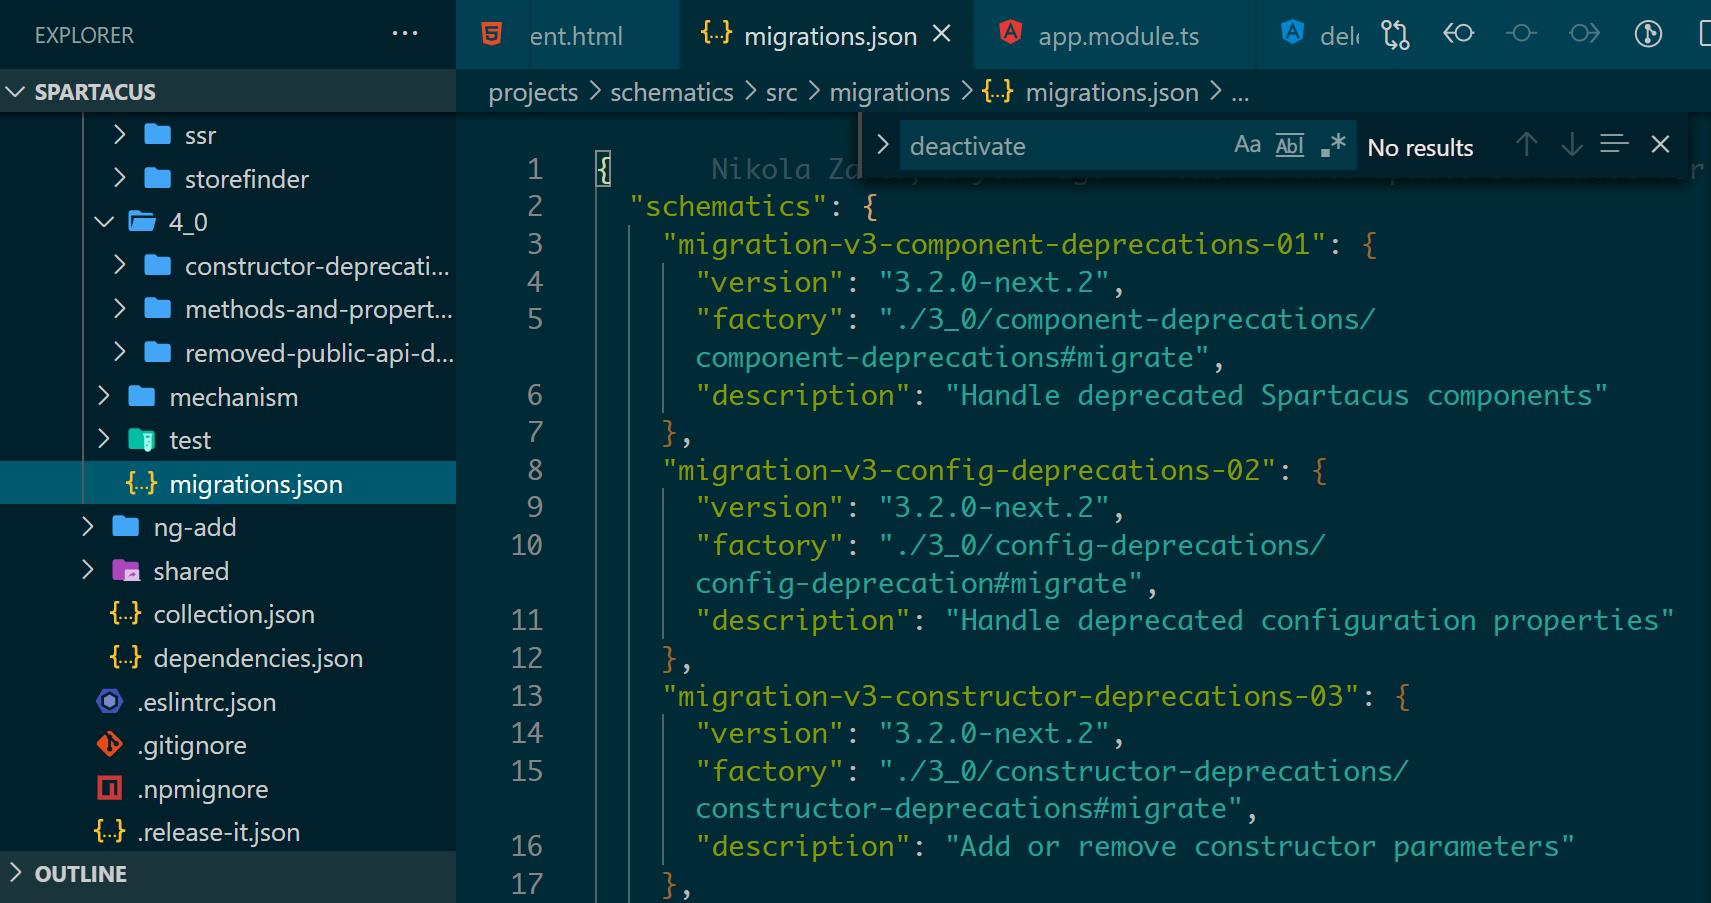Screen dimensions: 1711x903
Task: Go to previous find match arrow
Action: tap(1526, 145)
